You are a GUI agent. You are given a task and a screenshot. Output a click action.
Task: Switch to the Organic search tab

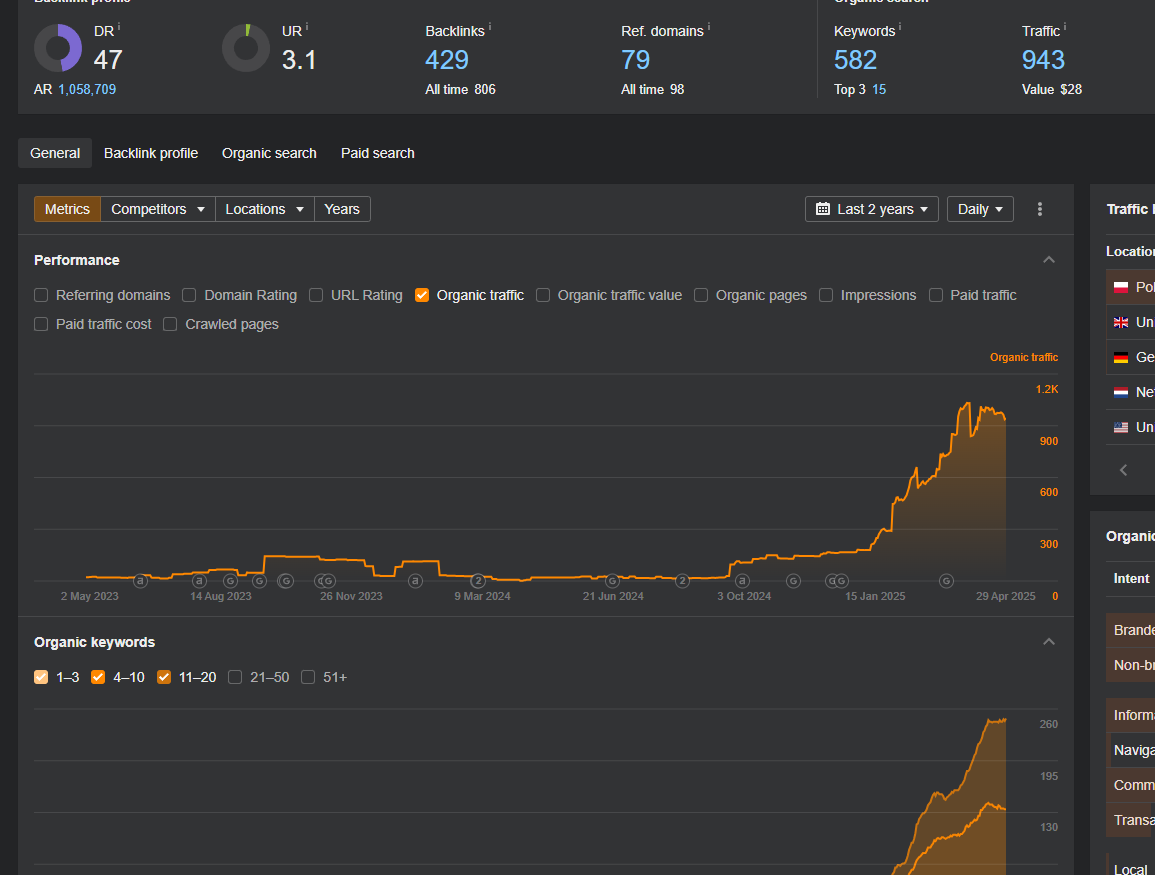pos(269,153)
